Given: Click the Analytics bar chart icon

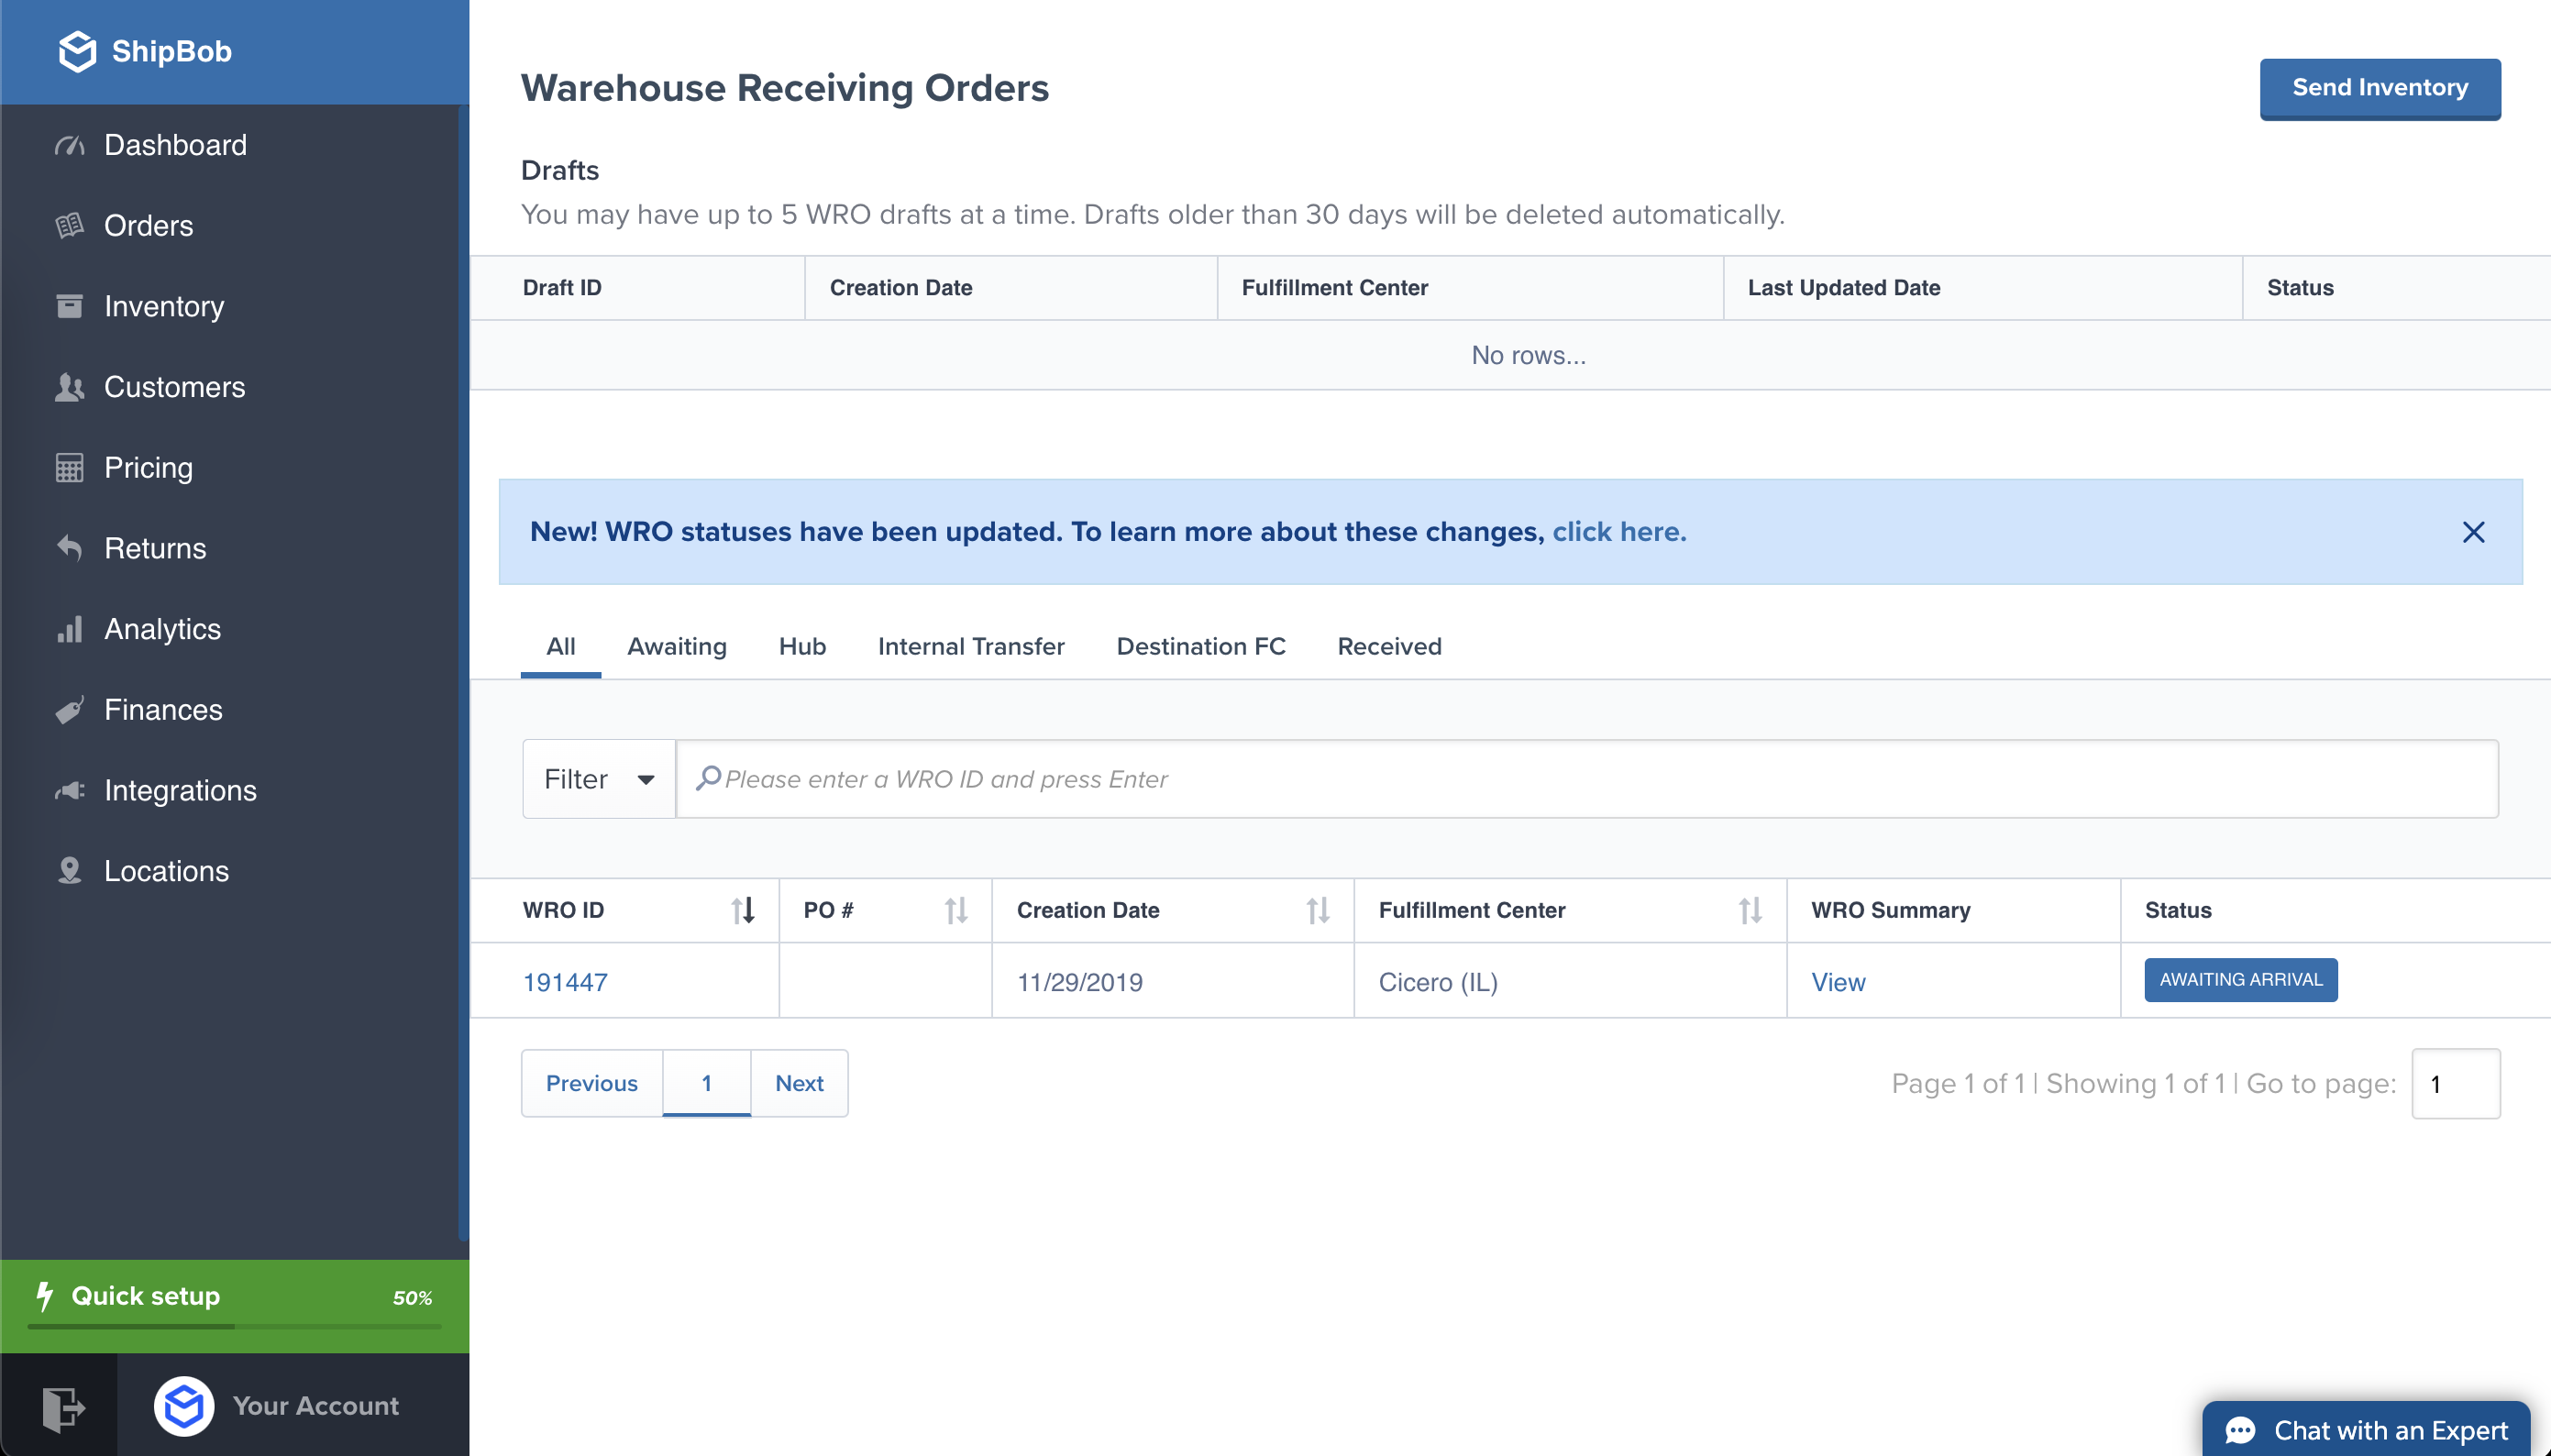Looking at the screenshot, I should (69, 629).
